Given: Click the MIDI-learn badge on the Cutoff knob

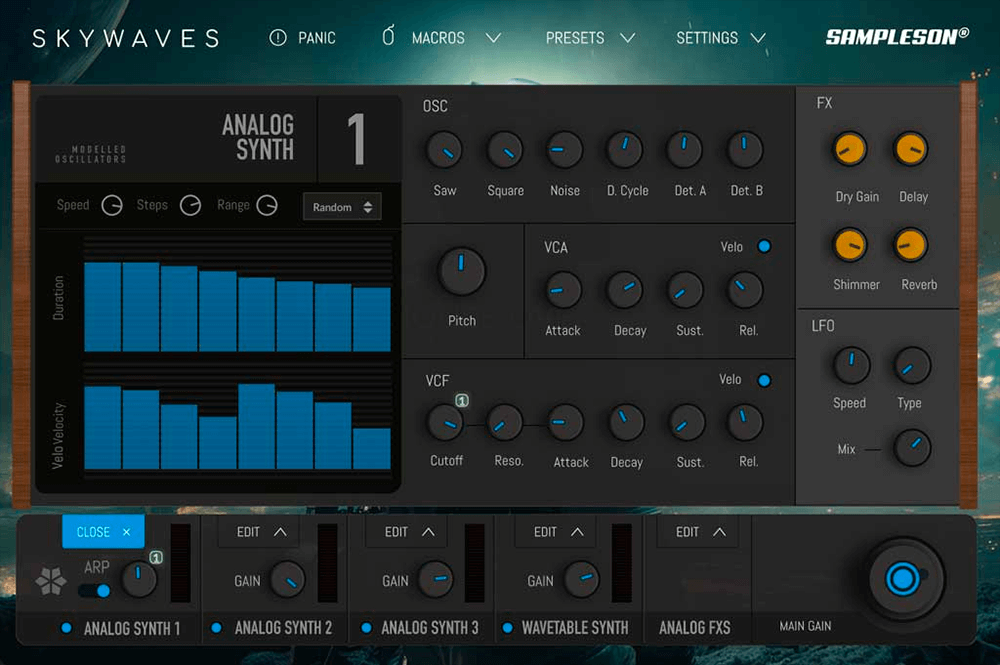Looking at the screenshot, I should pyautogui.click(x=461, y=400).
